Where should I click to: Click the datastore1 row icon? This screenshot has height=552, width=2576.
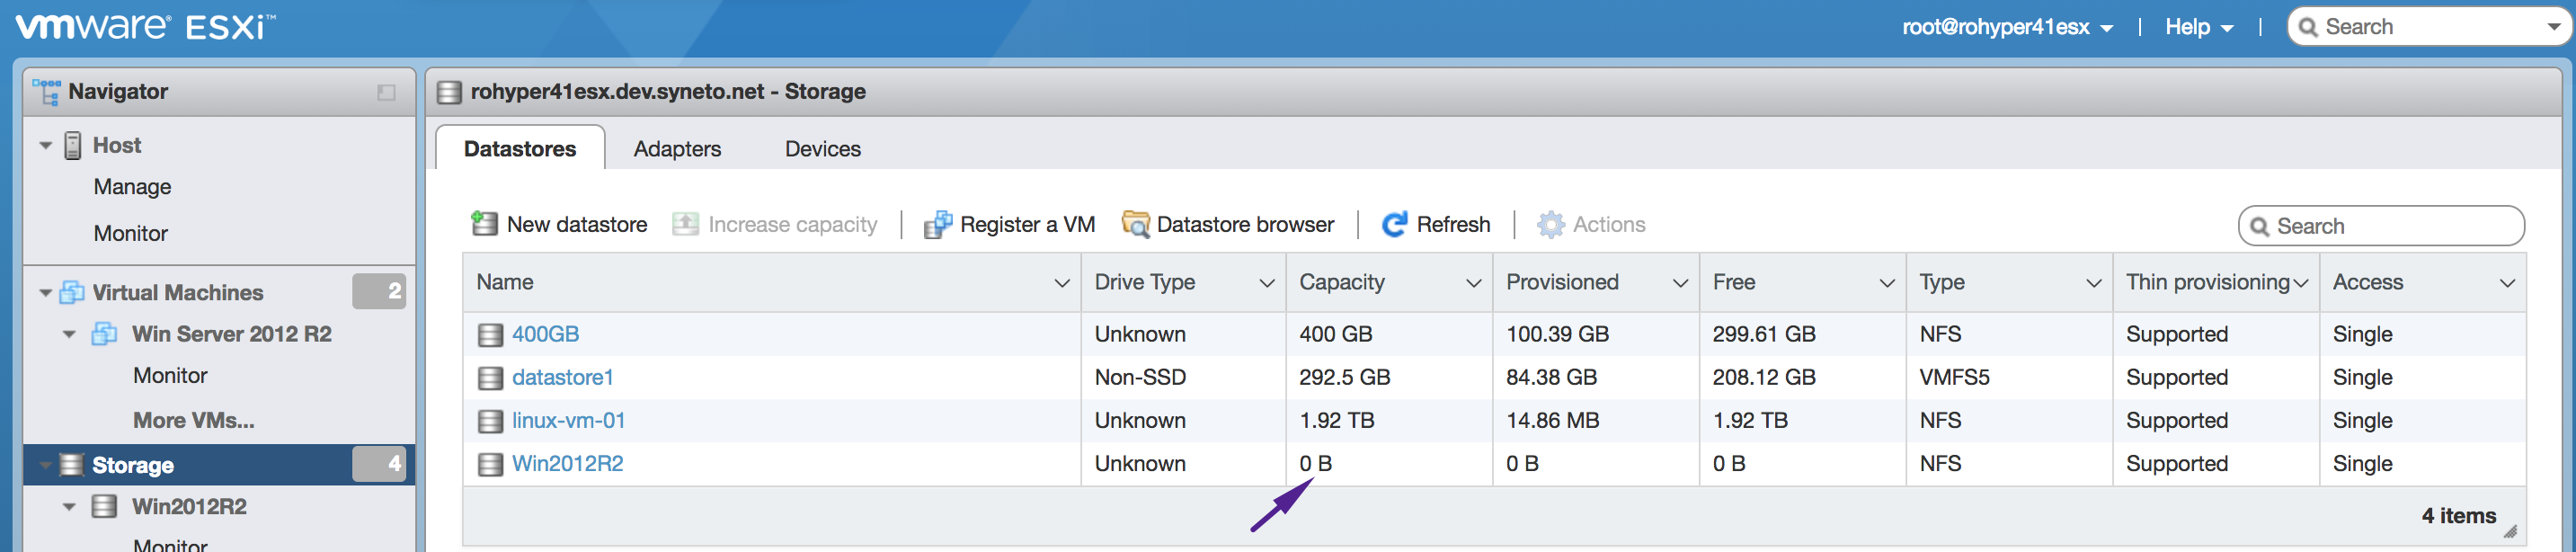pyautogui.click(x=490, y=378)
